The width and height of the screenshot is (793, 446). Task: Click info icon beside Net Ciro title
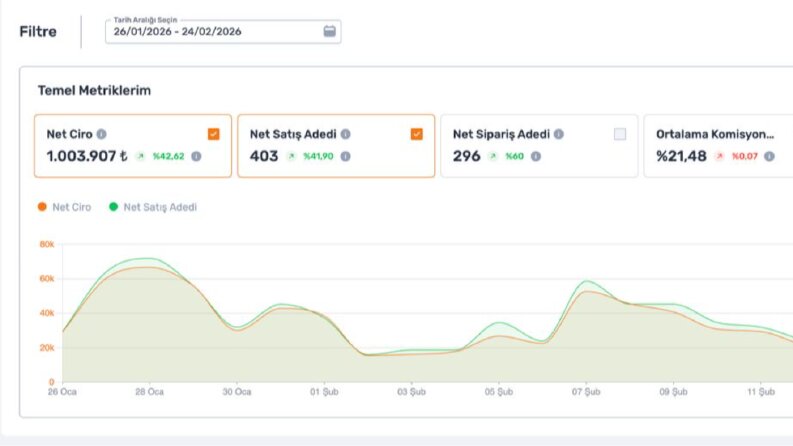coord(102,134)
